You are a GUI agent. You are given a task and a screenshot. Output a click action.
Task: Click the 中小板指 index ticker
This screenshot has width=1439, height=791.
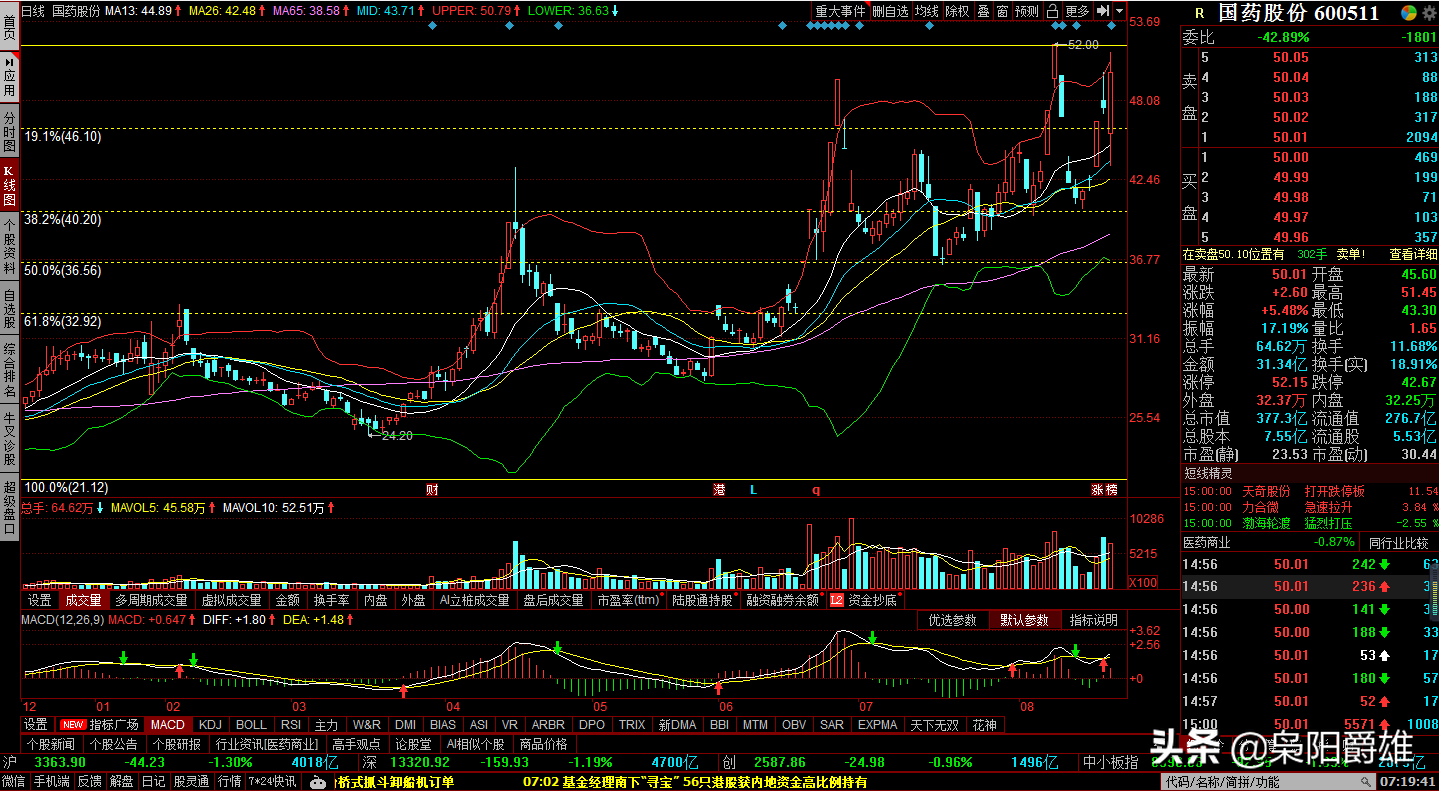[x=1112, y=762]
